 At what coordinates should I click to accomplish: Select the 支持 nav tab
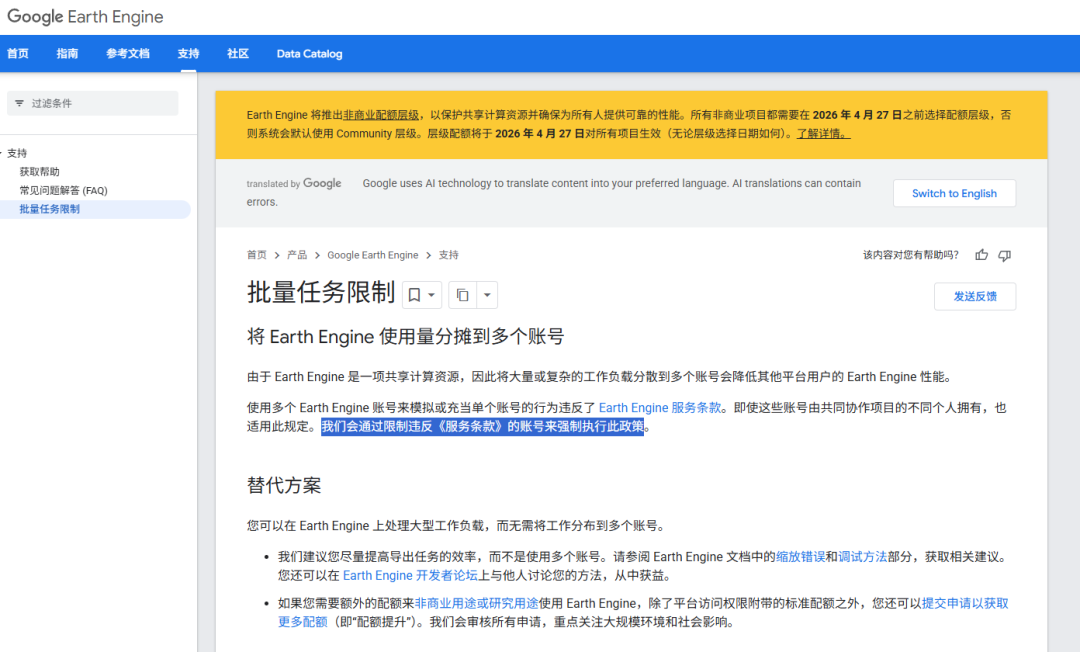188,54
